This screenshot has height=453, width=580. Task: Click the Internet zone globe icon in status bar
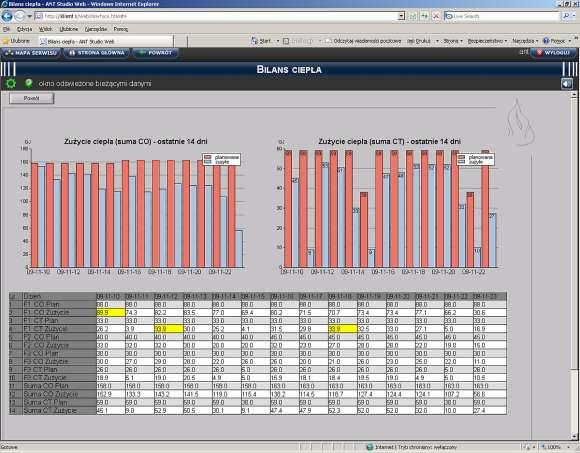tap(370, 447)
